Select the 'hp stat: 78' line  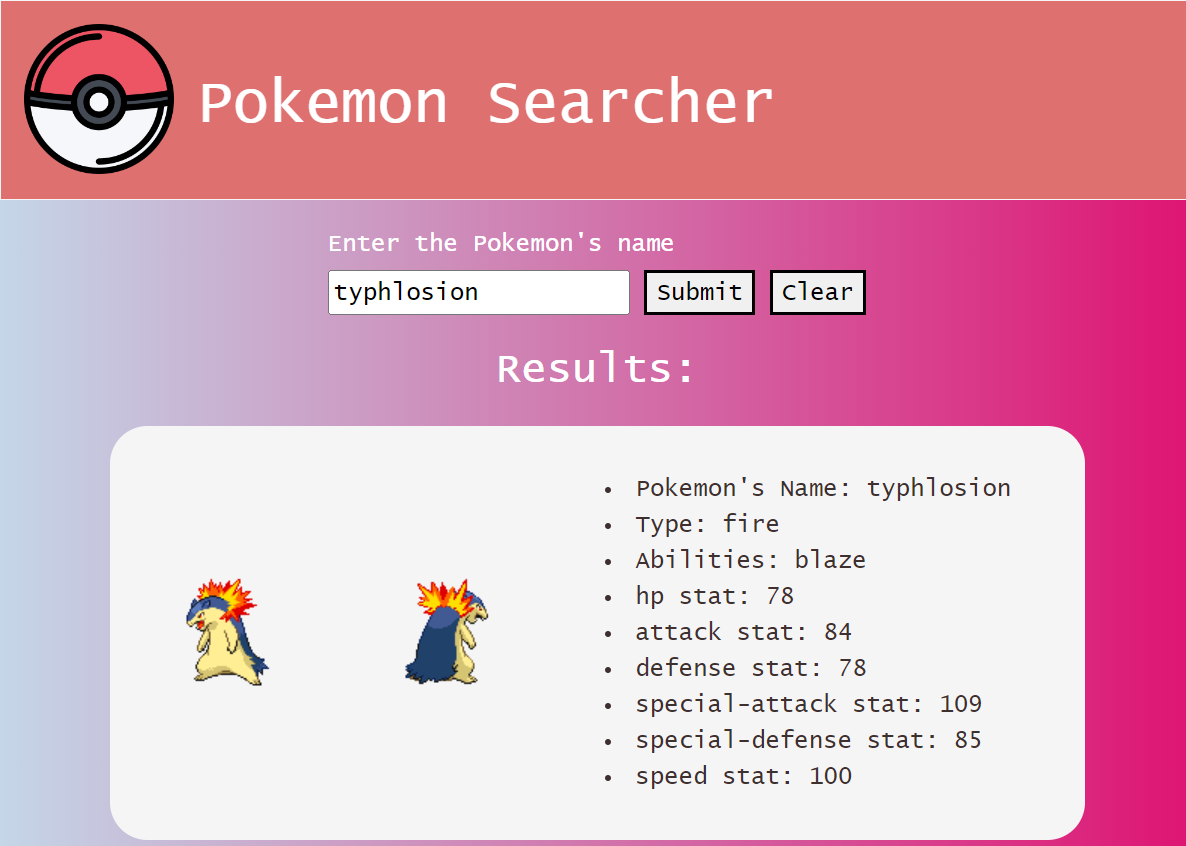(x=715, y=596)
